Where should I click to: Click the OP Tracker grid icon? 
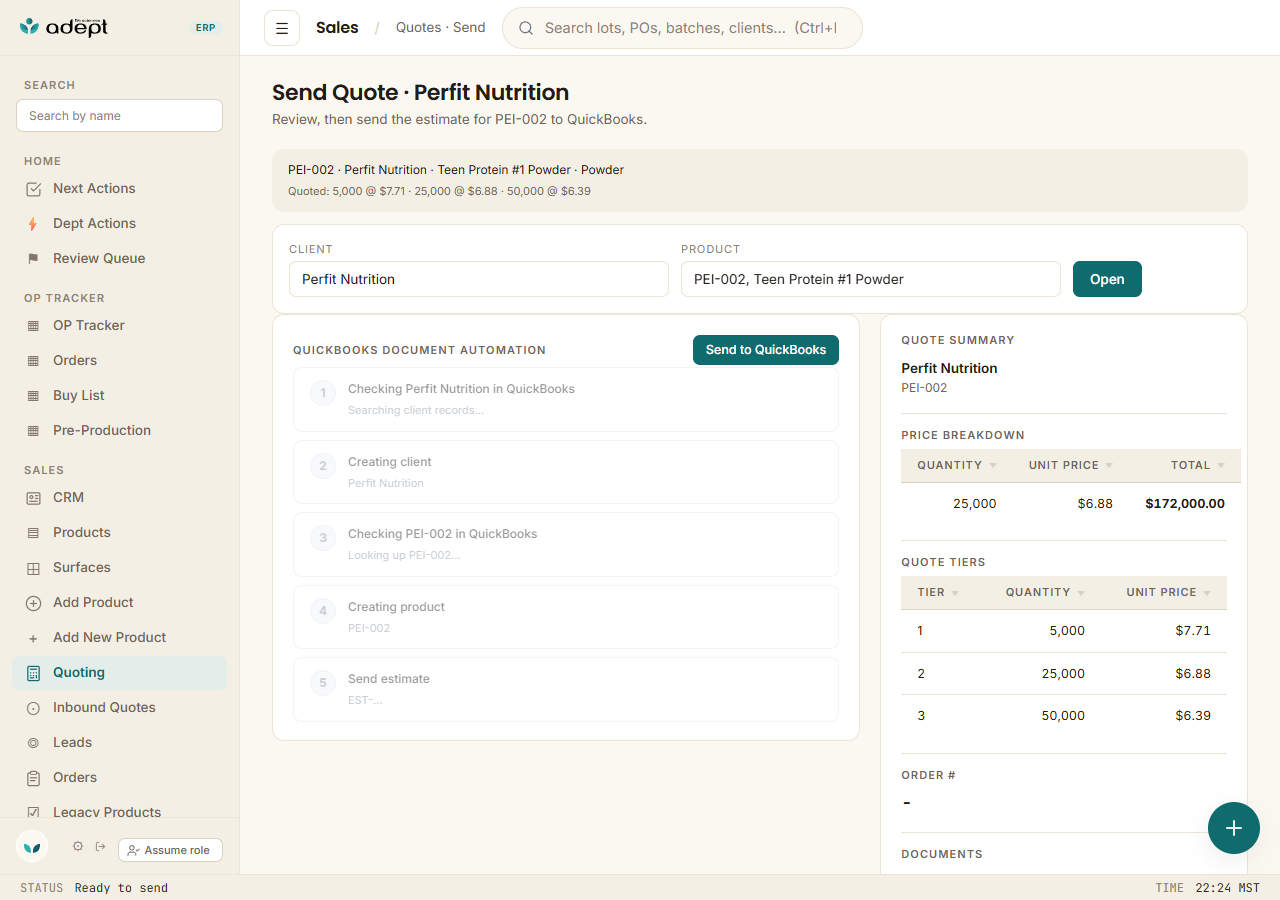click(x=33, y=326)
